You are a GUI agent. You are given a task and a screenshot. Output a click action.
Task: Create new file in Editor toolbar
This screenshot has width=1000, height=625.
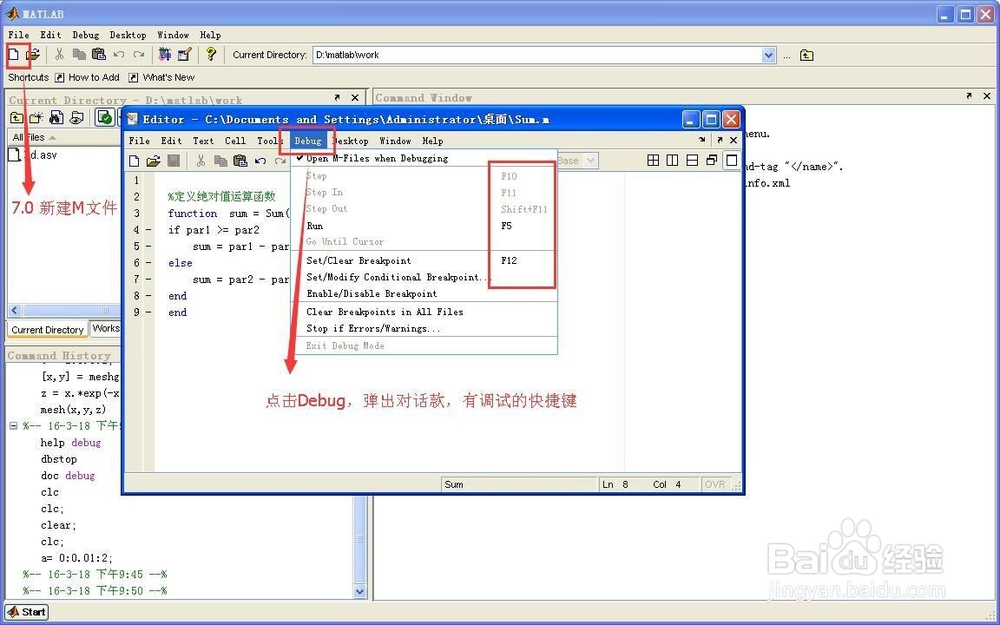coord(134,161)
